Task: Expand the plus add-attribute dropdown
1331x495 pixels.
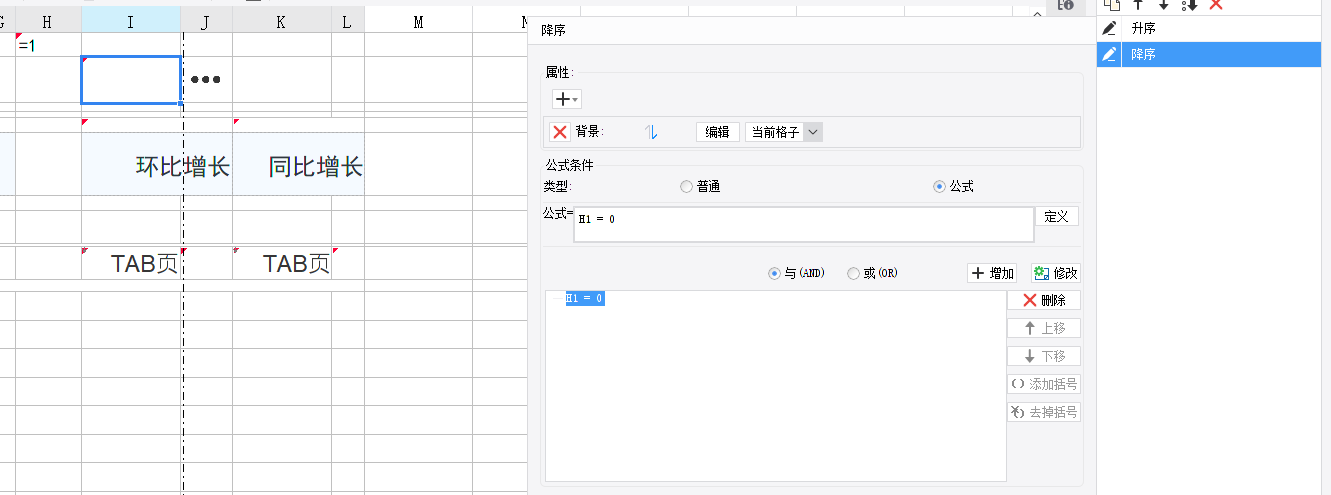Action: pos(567,99)
